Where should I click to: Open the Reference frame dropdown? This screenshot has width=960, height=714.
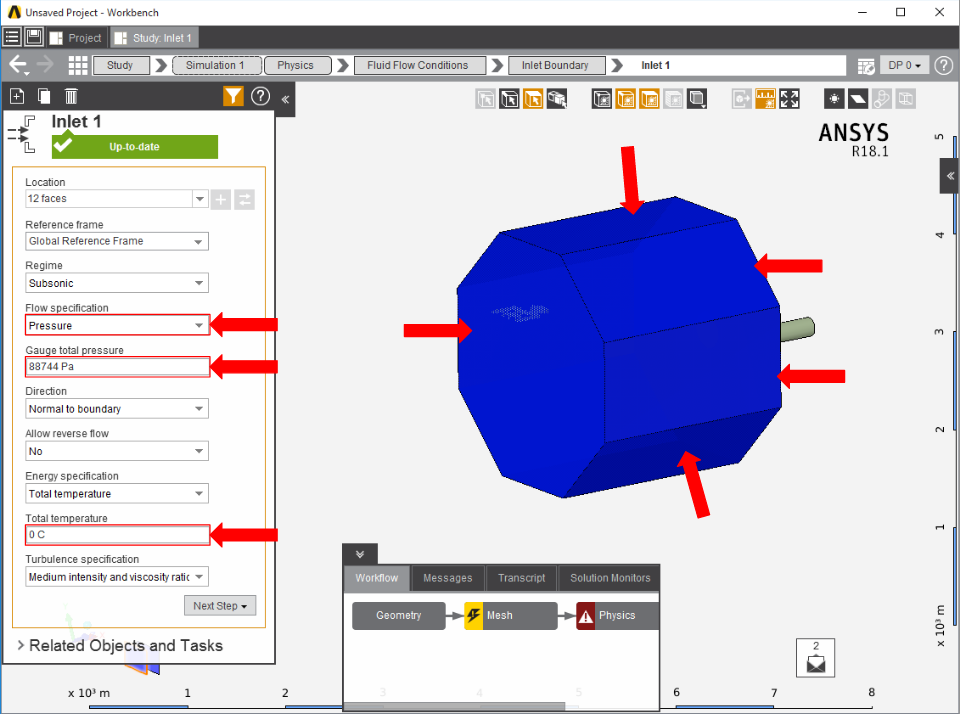pyautogui.click(x=117, y=241)
